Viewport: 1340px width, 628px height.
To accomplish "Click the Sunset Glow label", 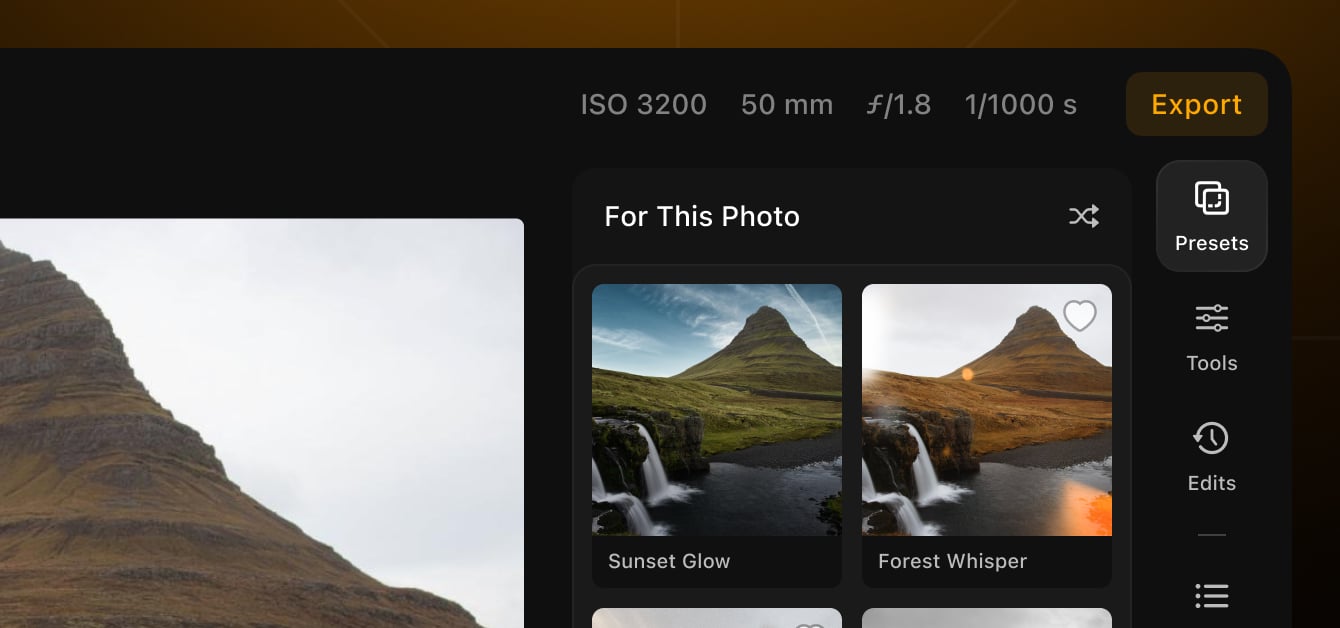I will coord(669,561).
